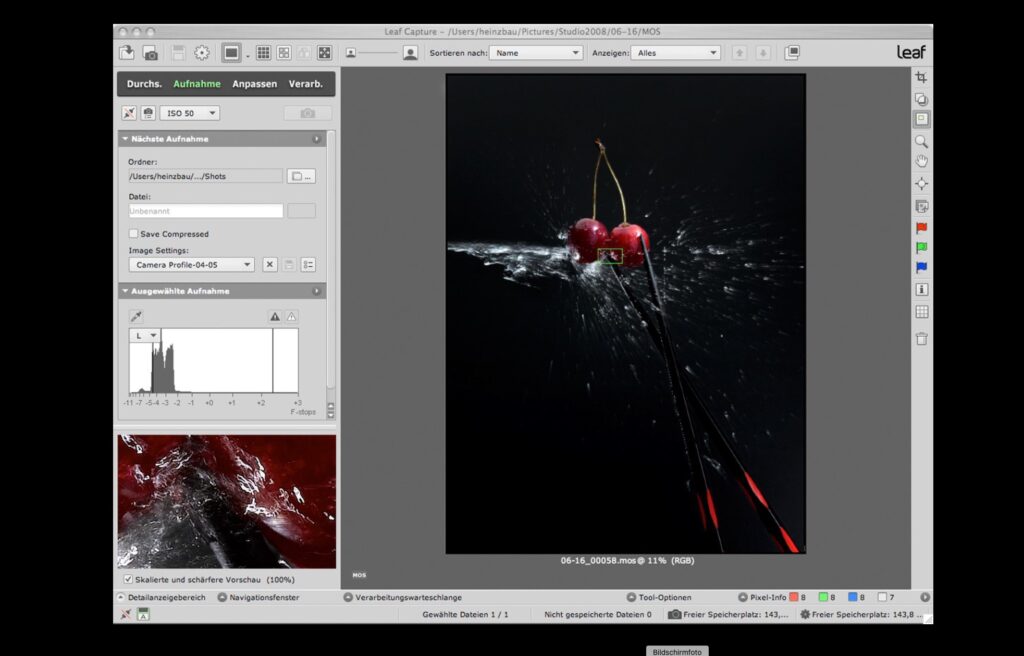Click the trash icon to delete image
The image size is (1024, 656).
921,338
